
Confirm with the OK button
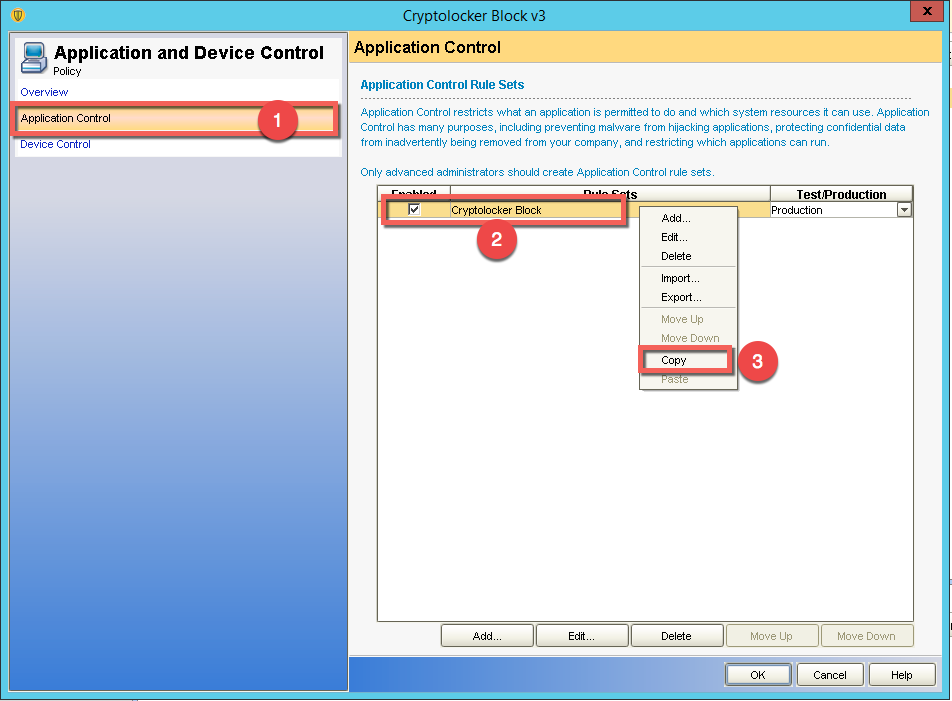[x=757, y=675]
